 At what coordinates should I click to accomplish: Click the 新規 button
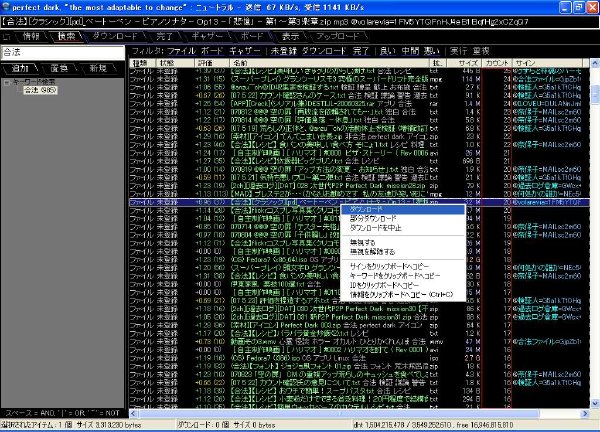pos(98,68)
